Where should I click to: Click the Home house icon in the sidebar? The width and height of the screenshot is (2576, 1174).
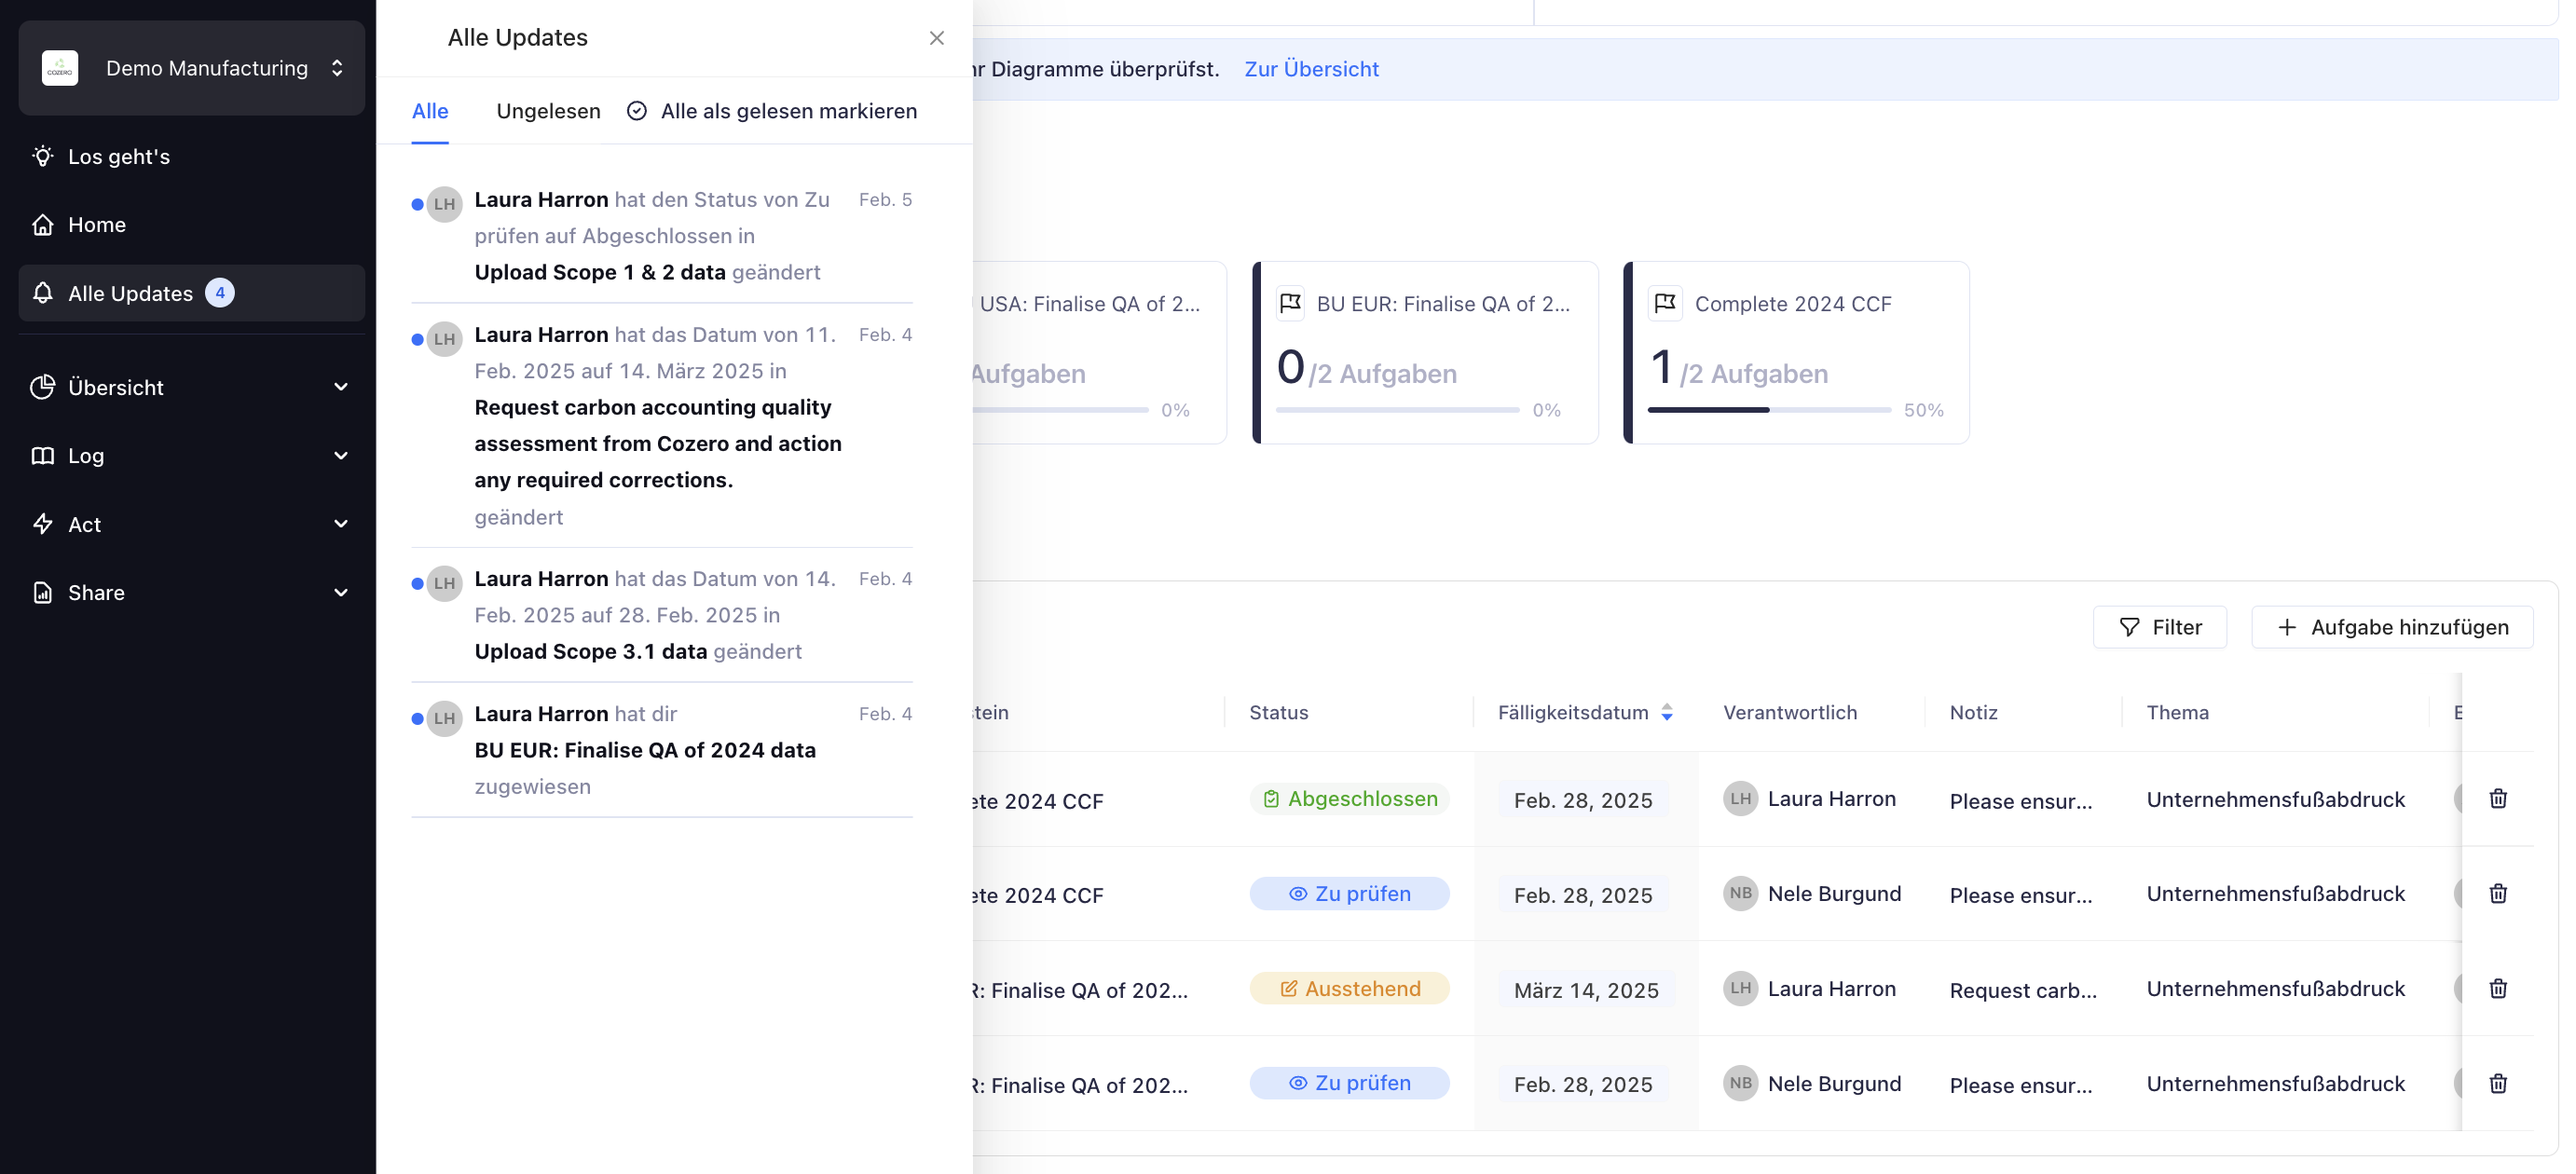coord(42,225)
